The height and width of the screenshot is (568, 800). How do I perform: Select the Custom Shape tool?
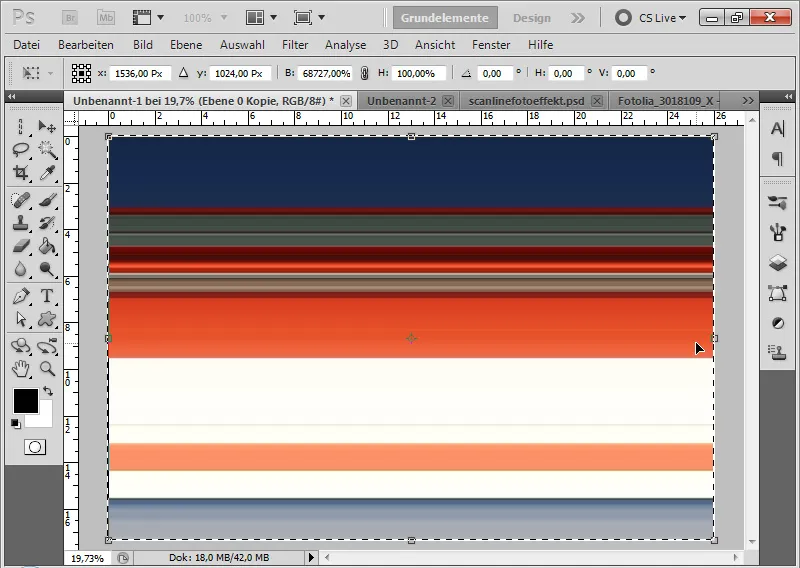[47, 319]
